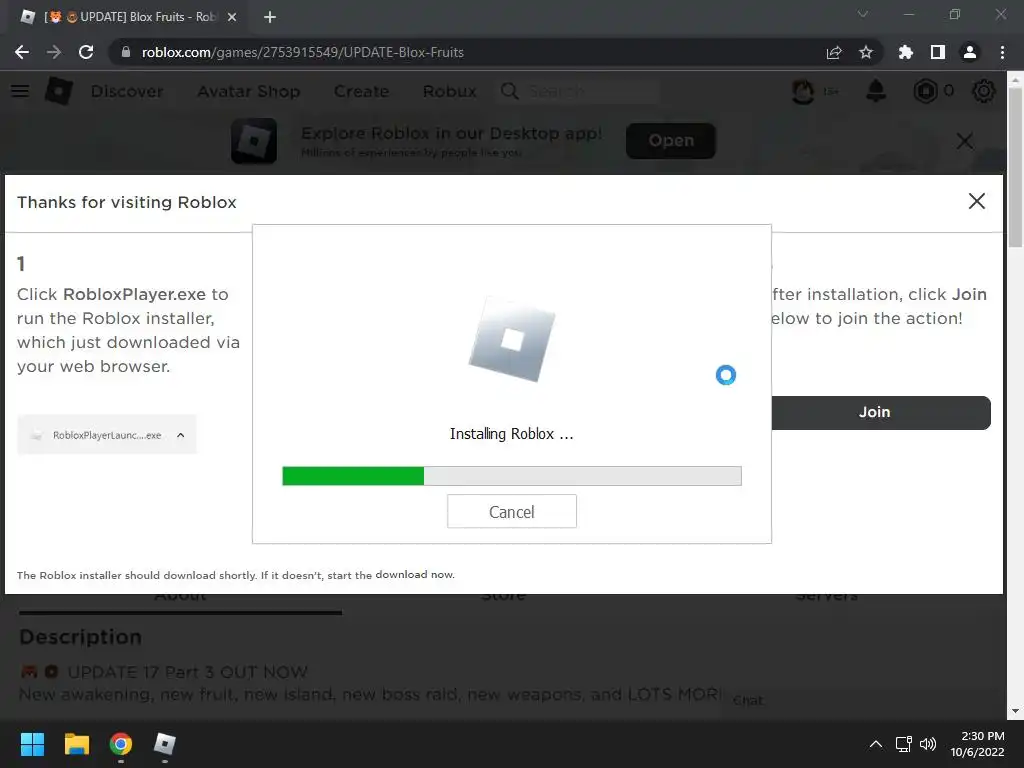
Task: Click Open on the Desktop app banner
Action: [x=671, y=140]
